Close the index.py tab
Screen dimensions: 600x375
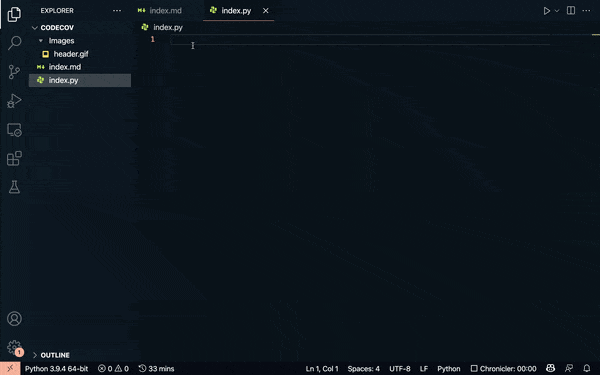[x=266, y=11]
